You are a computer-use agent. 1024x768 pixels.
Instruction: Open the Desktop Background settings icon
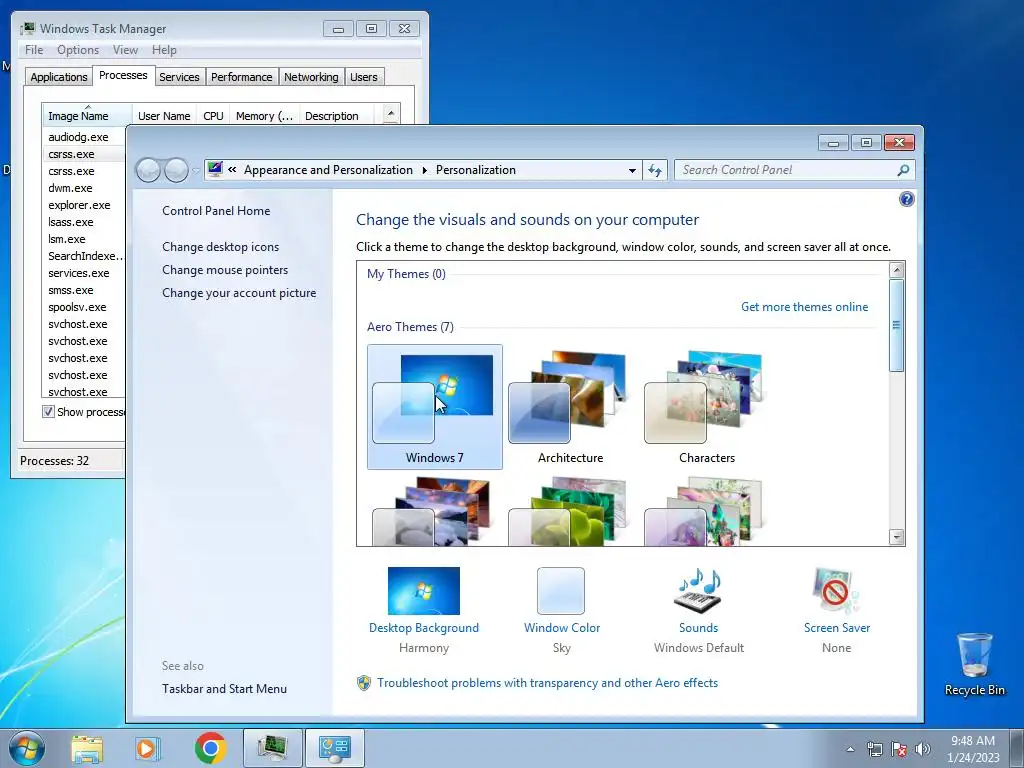coord(424,591)
